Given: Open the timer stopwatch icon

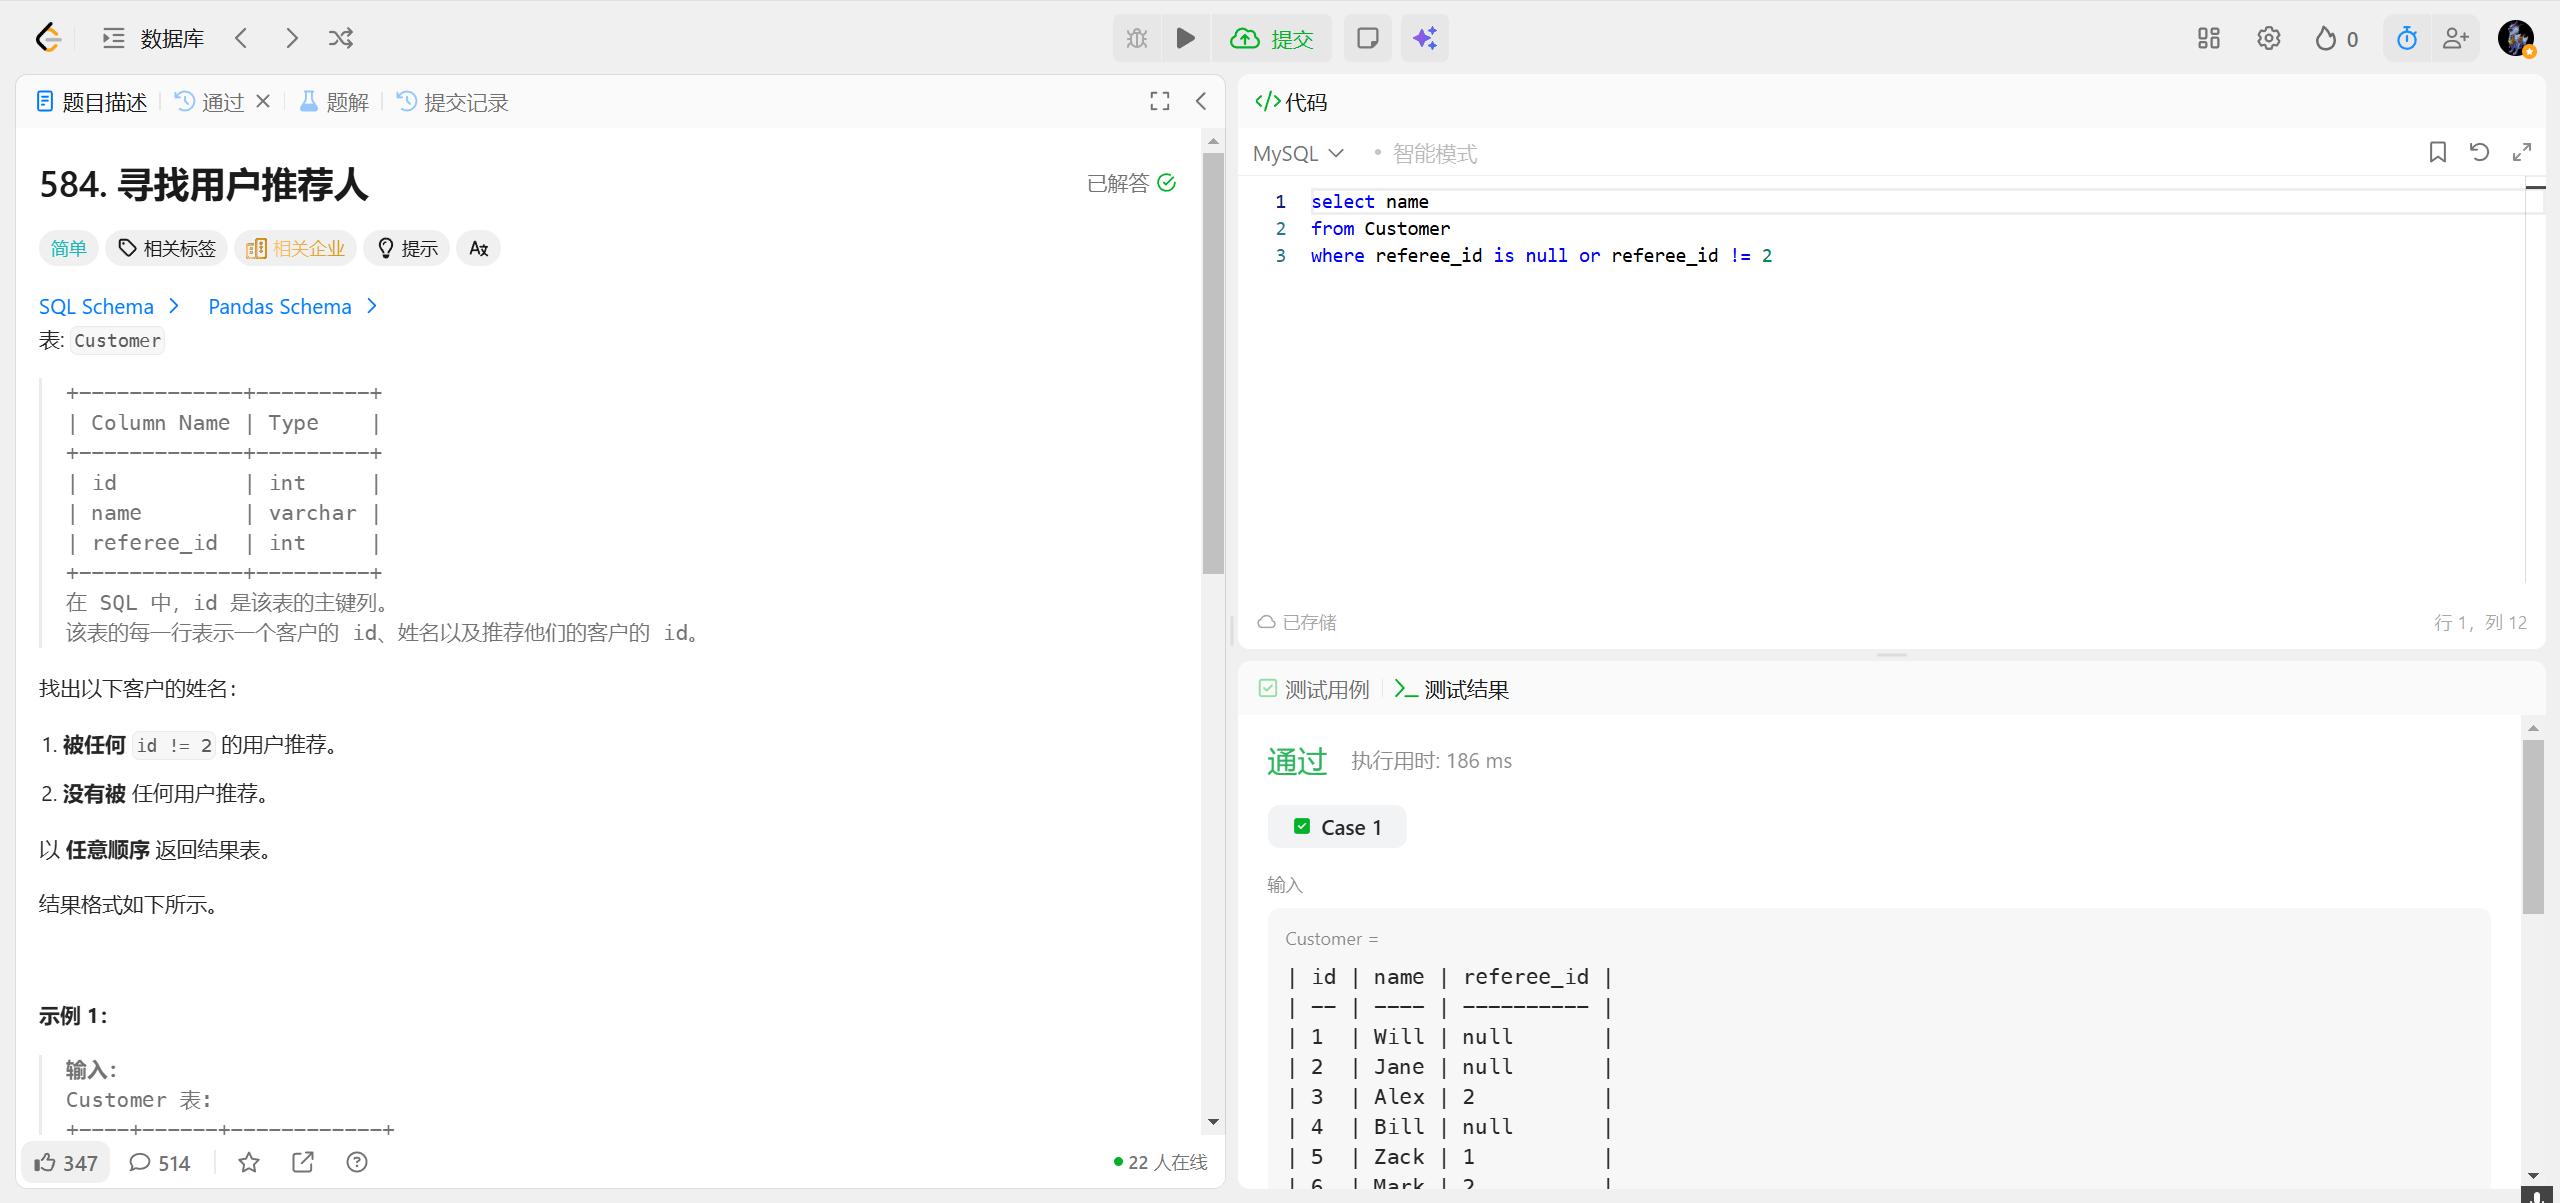Looking at the screenshot, I should [2406, 38].
